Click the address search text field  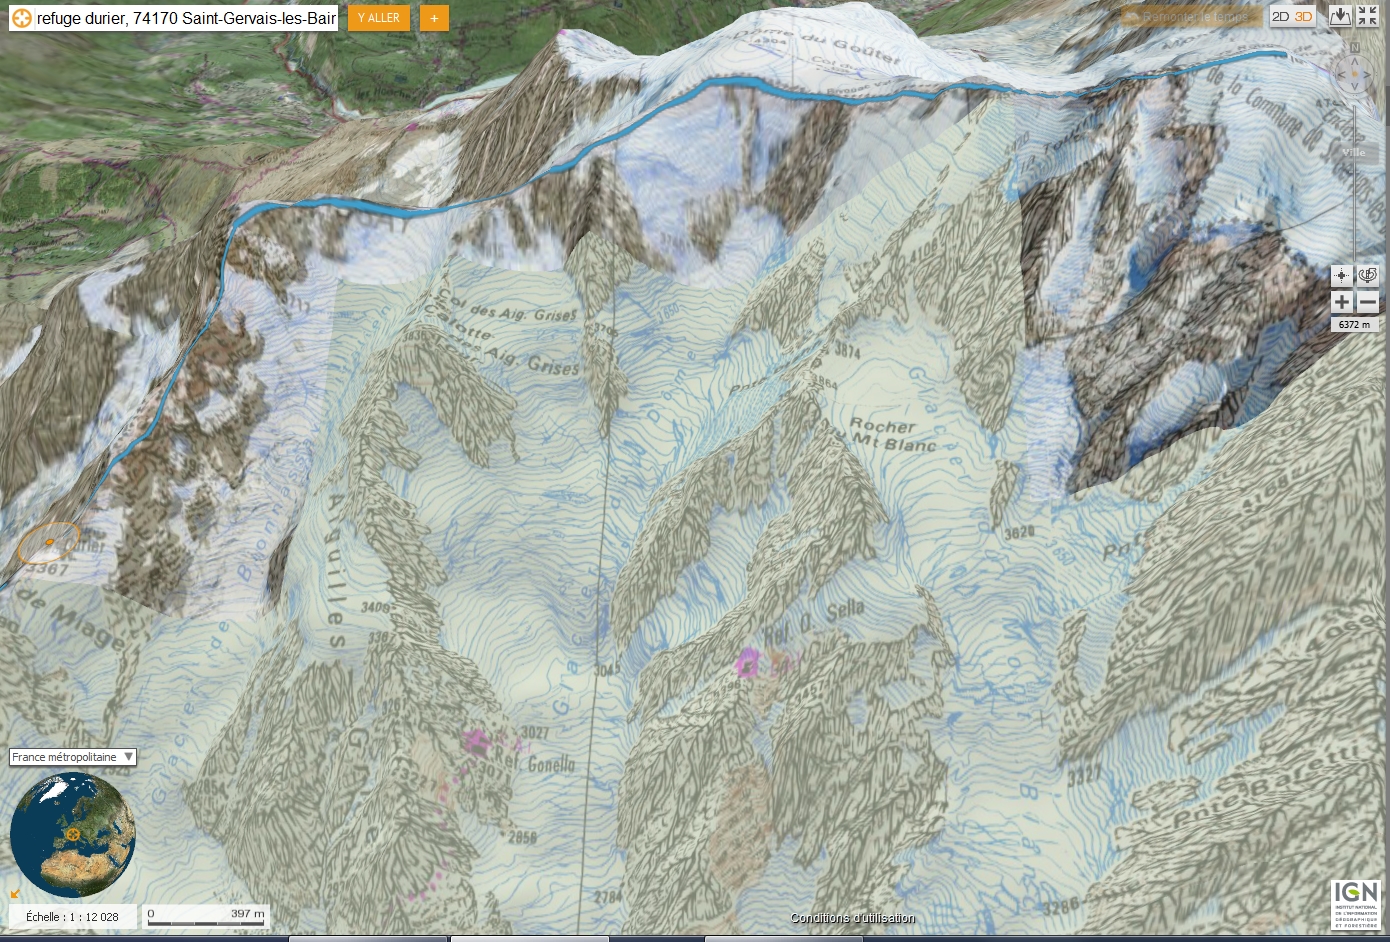[186, 18]
